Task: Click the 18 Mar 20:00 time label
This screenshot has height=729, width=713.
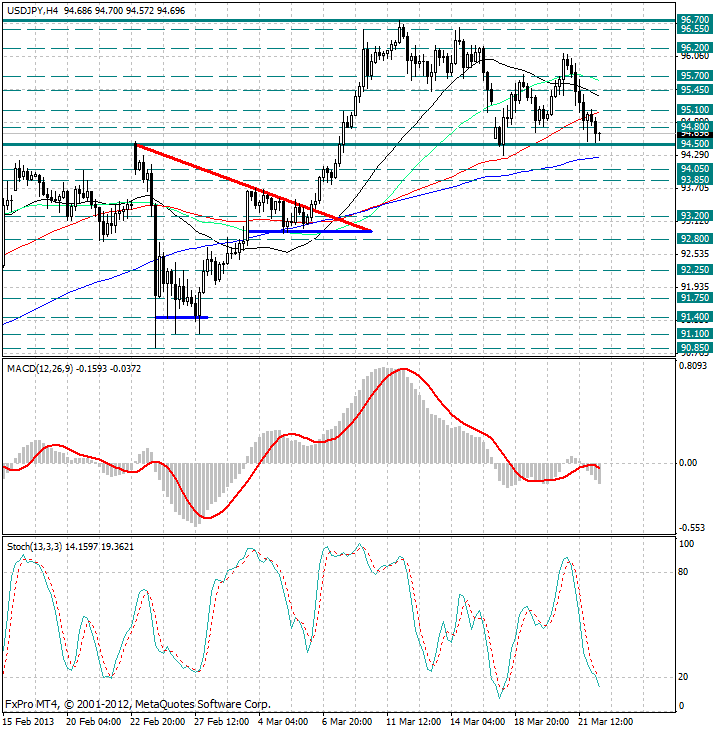Action: [541, 722]
